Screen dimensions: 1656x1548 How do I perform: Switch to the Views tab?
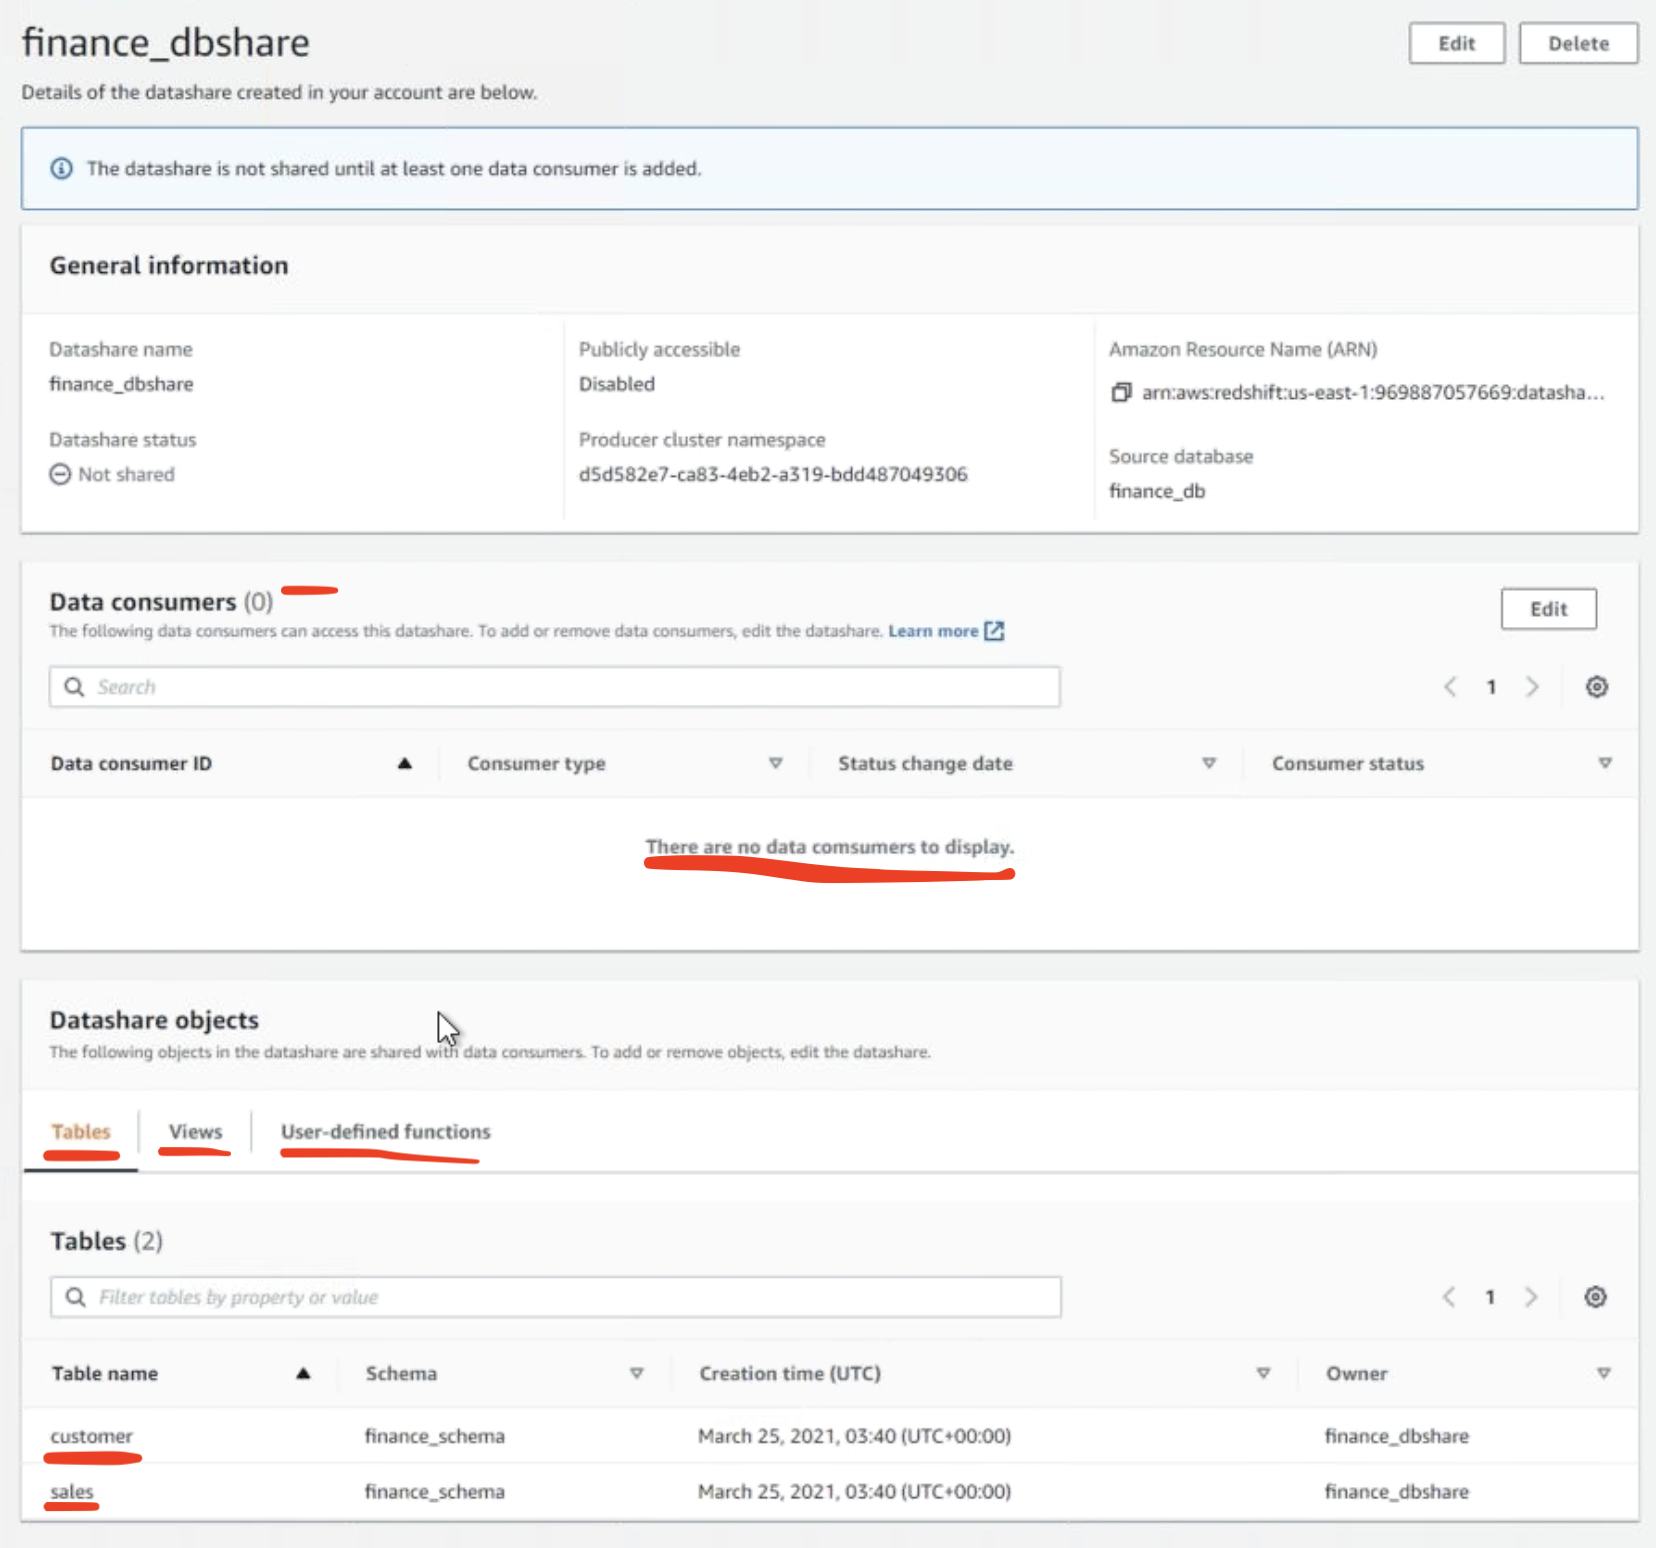195,1132
